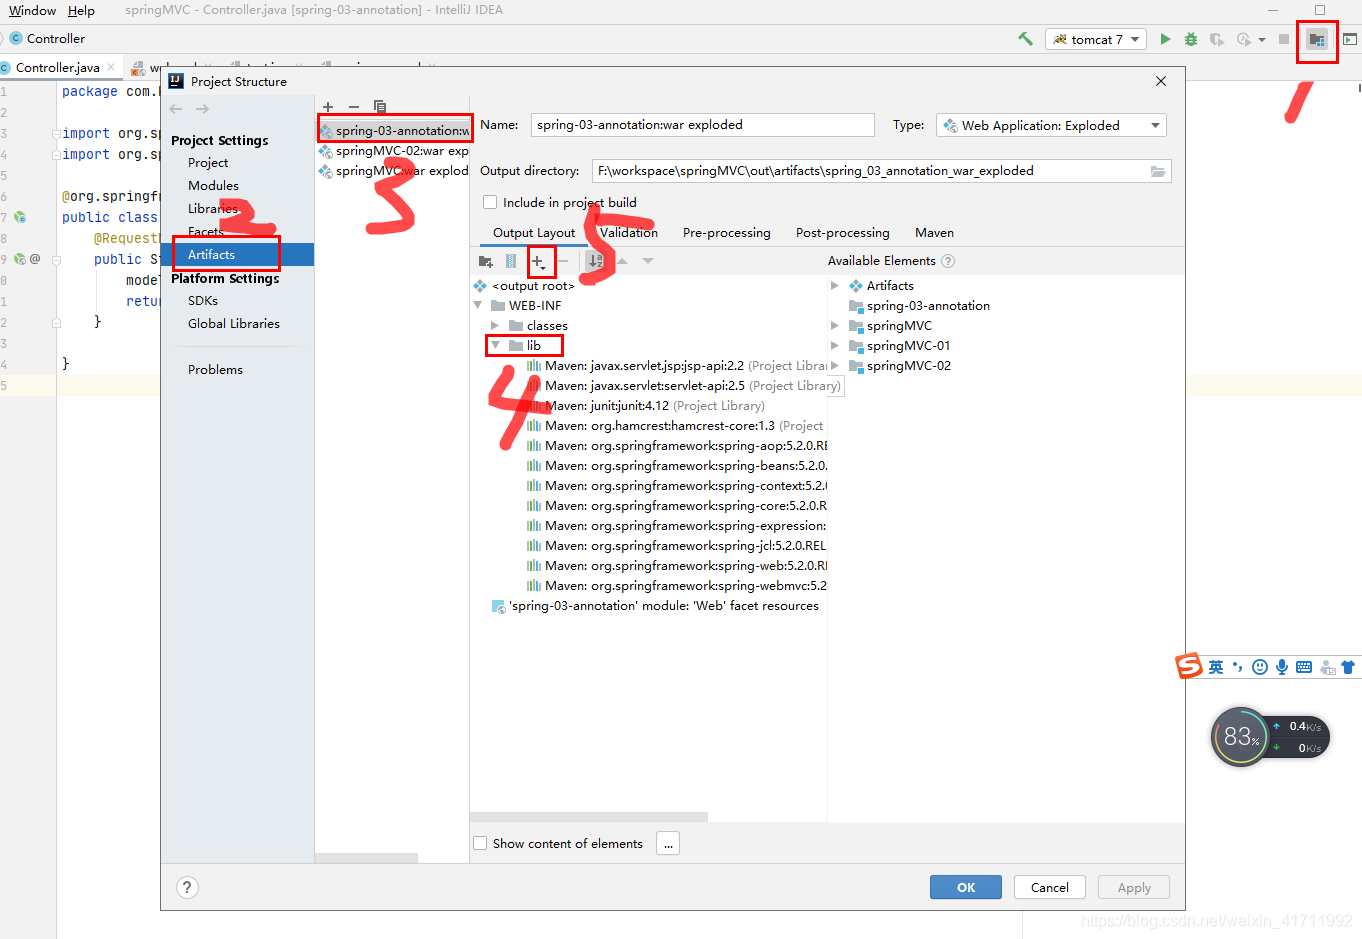Toggle Sort Elements by Names and Types icon

click(596, 261)
